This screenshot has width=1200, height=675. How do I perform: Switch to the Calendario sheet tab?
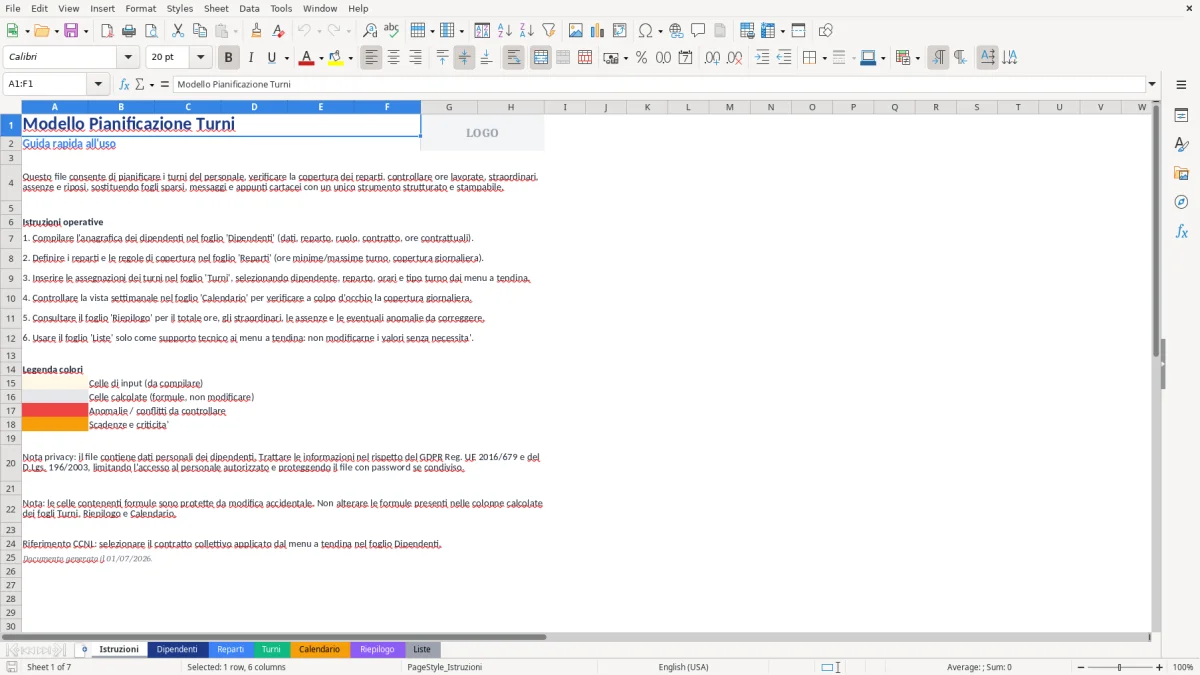pyautogui.click(x=320, y=649)
